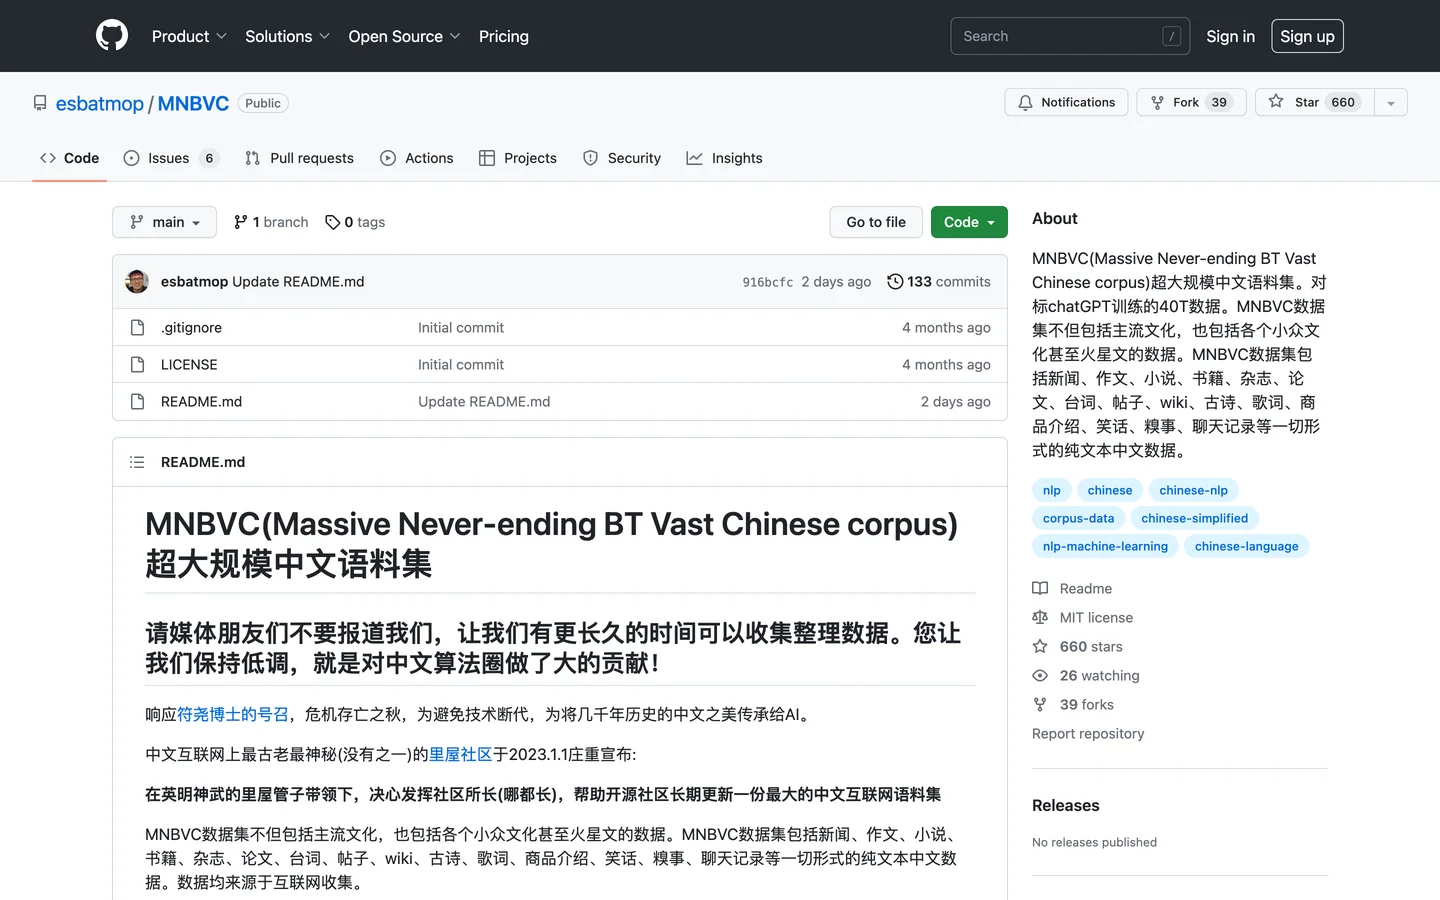Image resolution: width=1440 pixels, height=900 pixels.
Task: Open the Insights tab
Action: 724,158
